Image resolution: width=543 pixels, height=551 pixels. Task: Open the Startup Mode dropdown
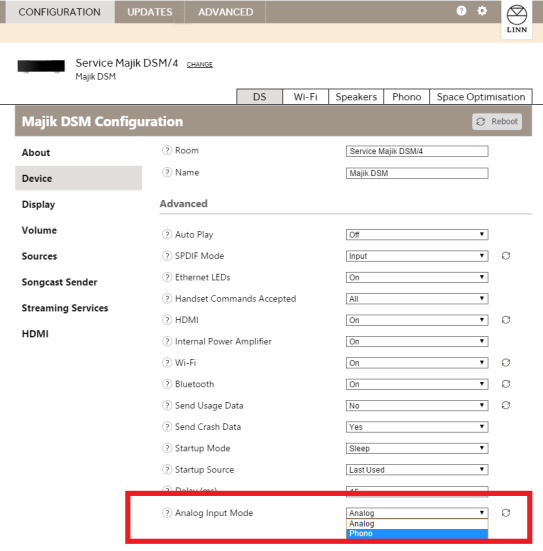point(417,448)
